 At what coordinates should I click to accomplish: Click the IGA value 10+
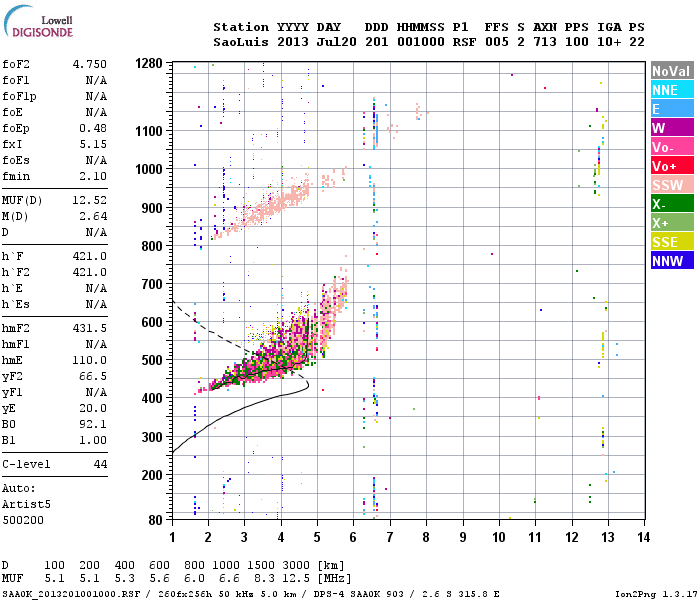coord(609,42)
